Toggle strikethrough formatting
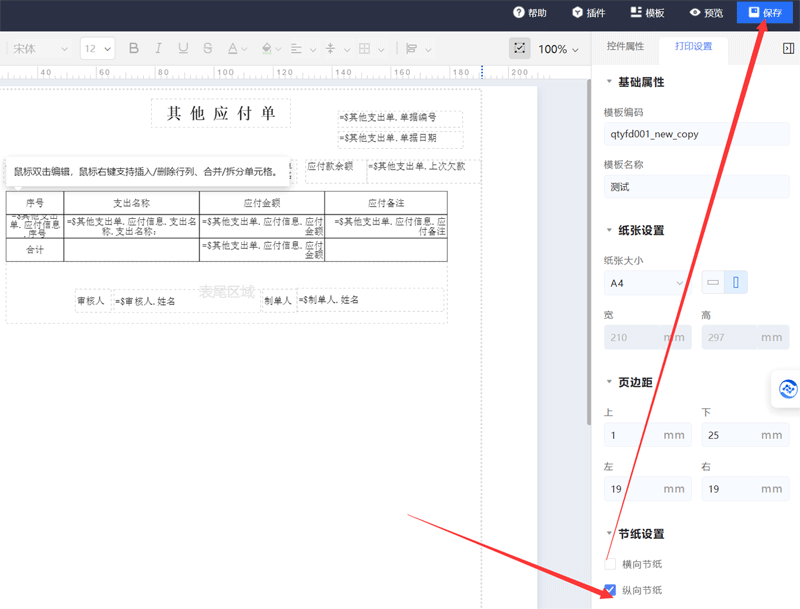Screen dimensions: 800x609 point(208,48)
